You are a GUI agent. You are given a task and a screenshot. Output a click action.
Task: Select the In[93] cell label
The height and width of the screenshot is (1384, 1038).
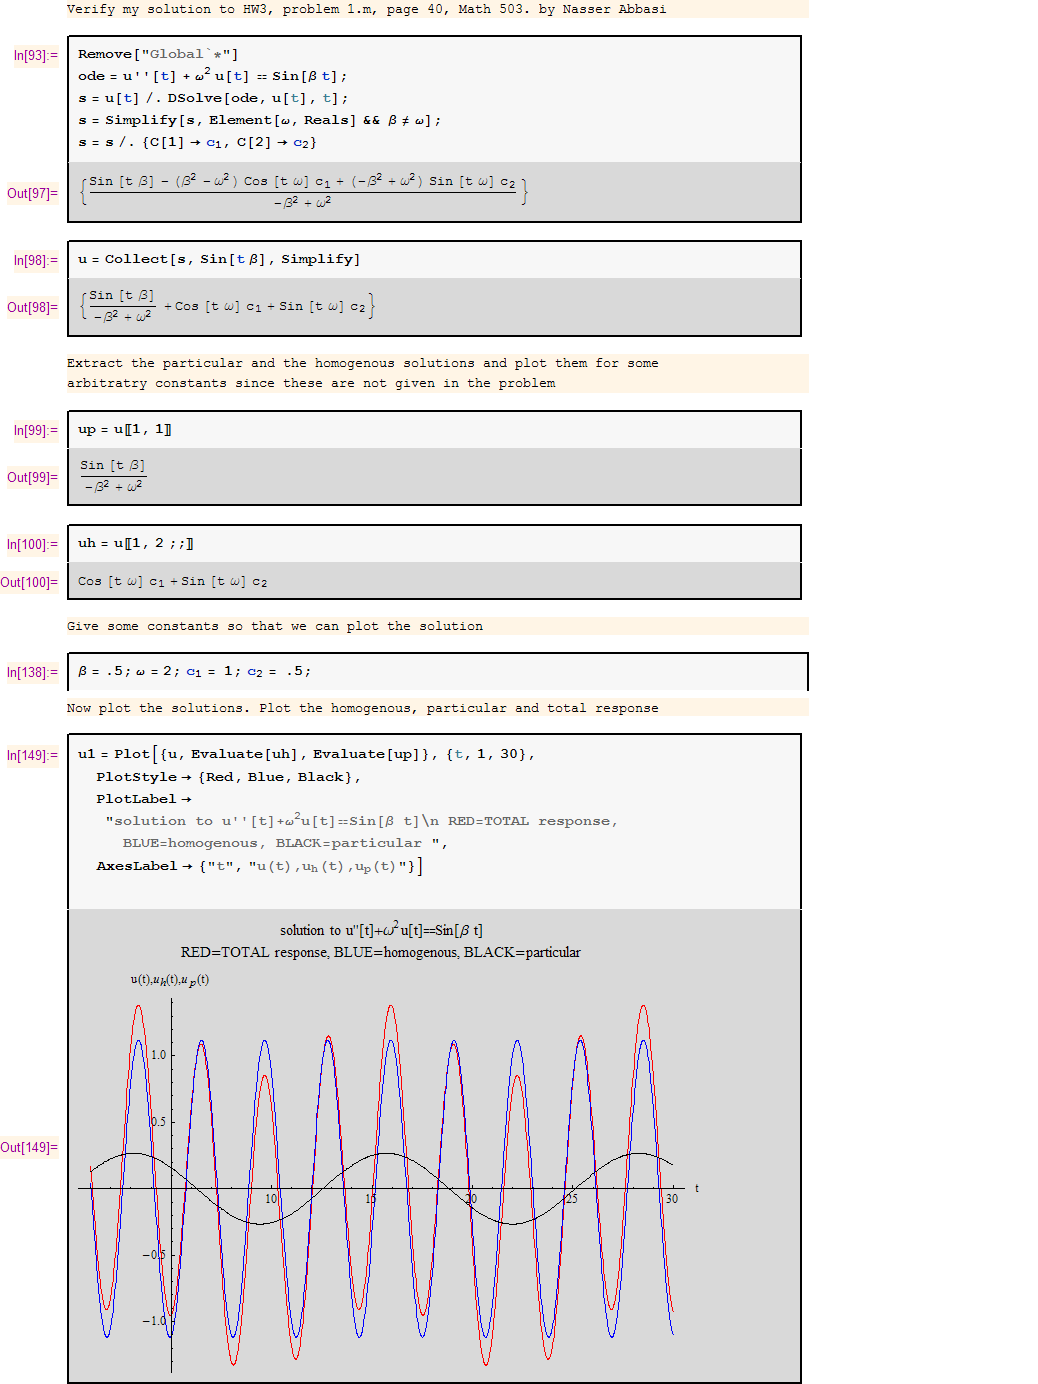pos(35,56)
